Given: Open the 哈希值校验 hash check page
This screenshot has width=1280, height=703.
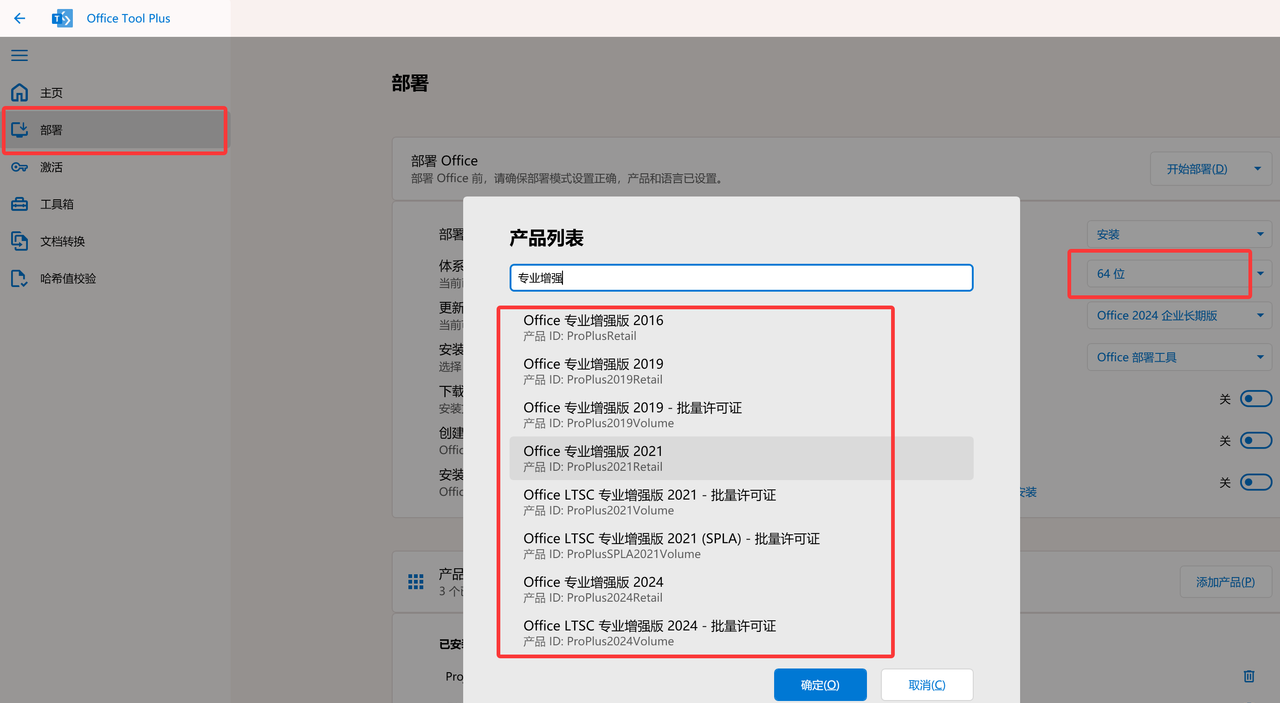Looking at the screenshot, I should pyautogui.click(x=68, y=279).
